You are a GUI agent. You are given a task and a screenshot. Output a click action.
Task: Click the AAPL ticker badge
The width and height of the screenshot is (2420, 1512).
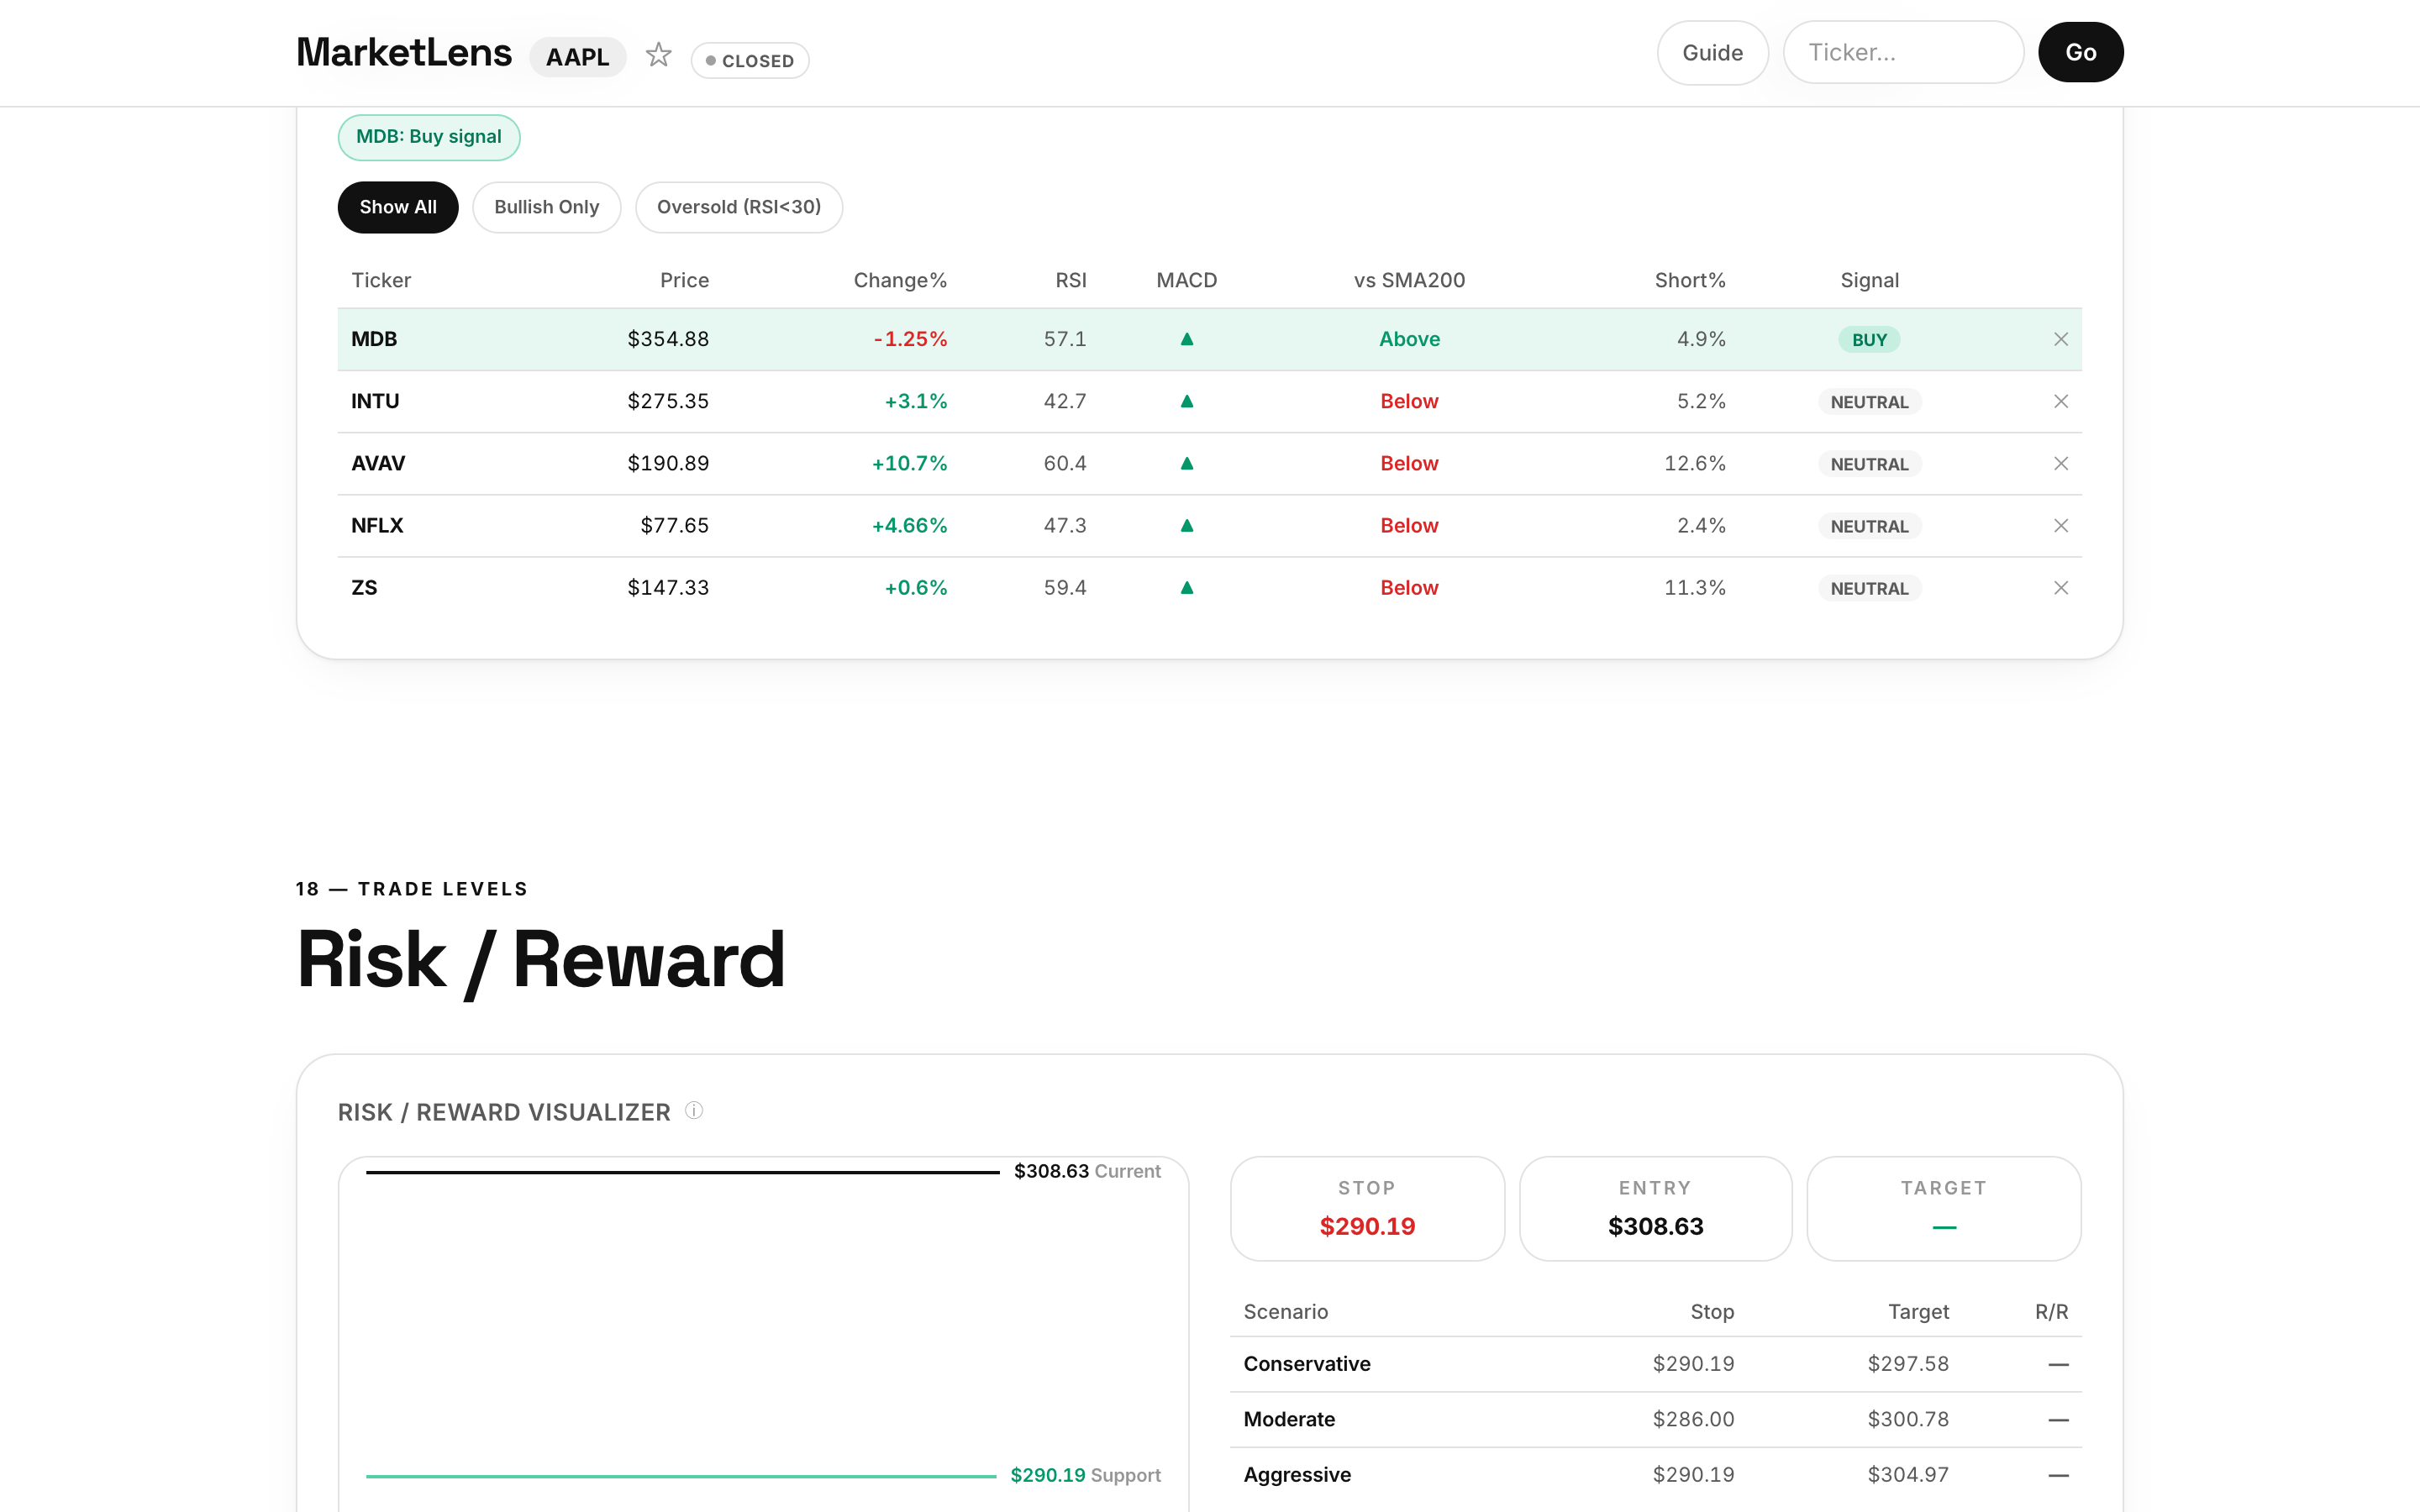(x=578, y=57)
